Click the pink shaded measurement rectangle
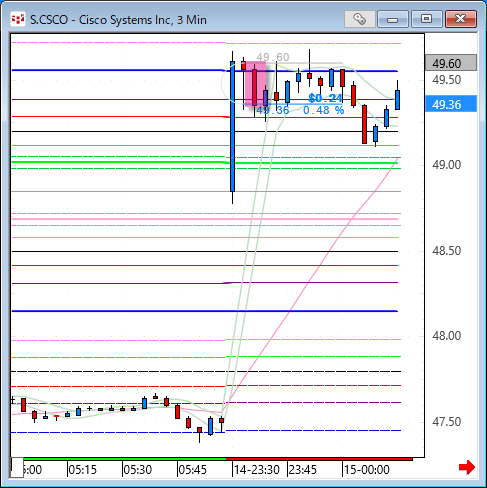 (x=256, y=83)
